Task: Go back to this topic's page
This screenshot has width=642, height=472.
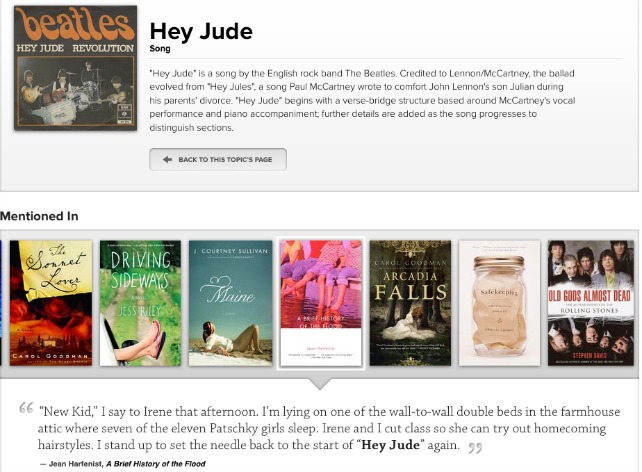Action: 217,159
